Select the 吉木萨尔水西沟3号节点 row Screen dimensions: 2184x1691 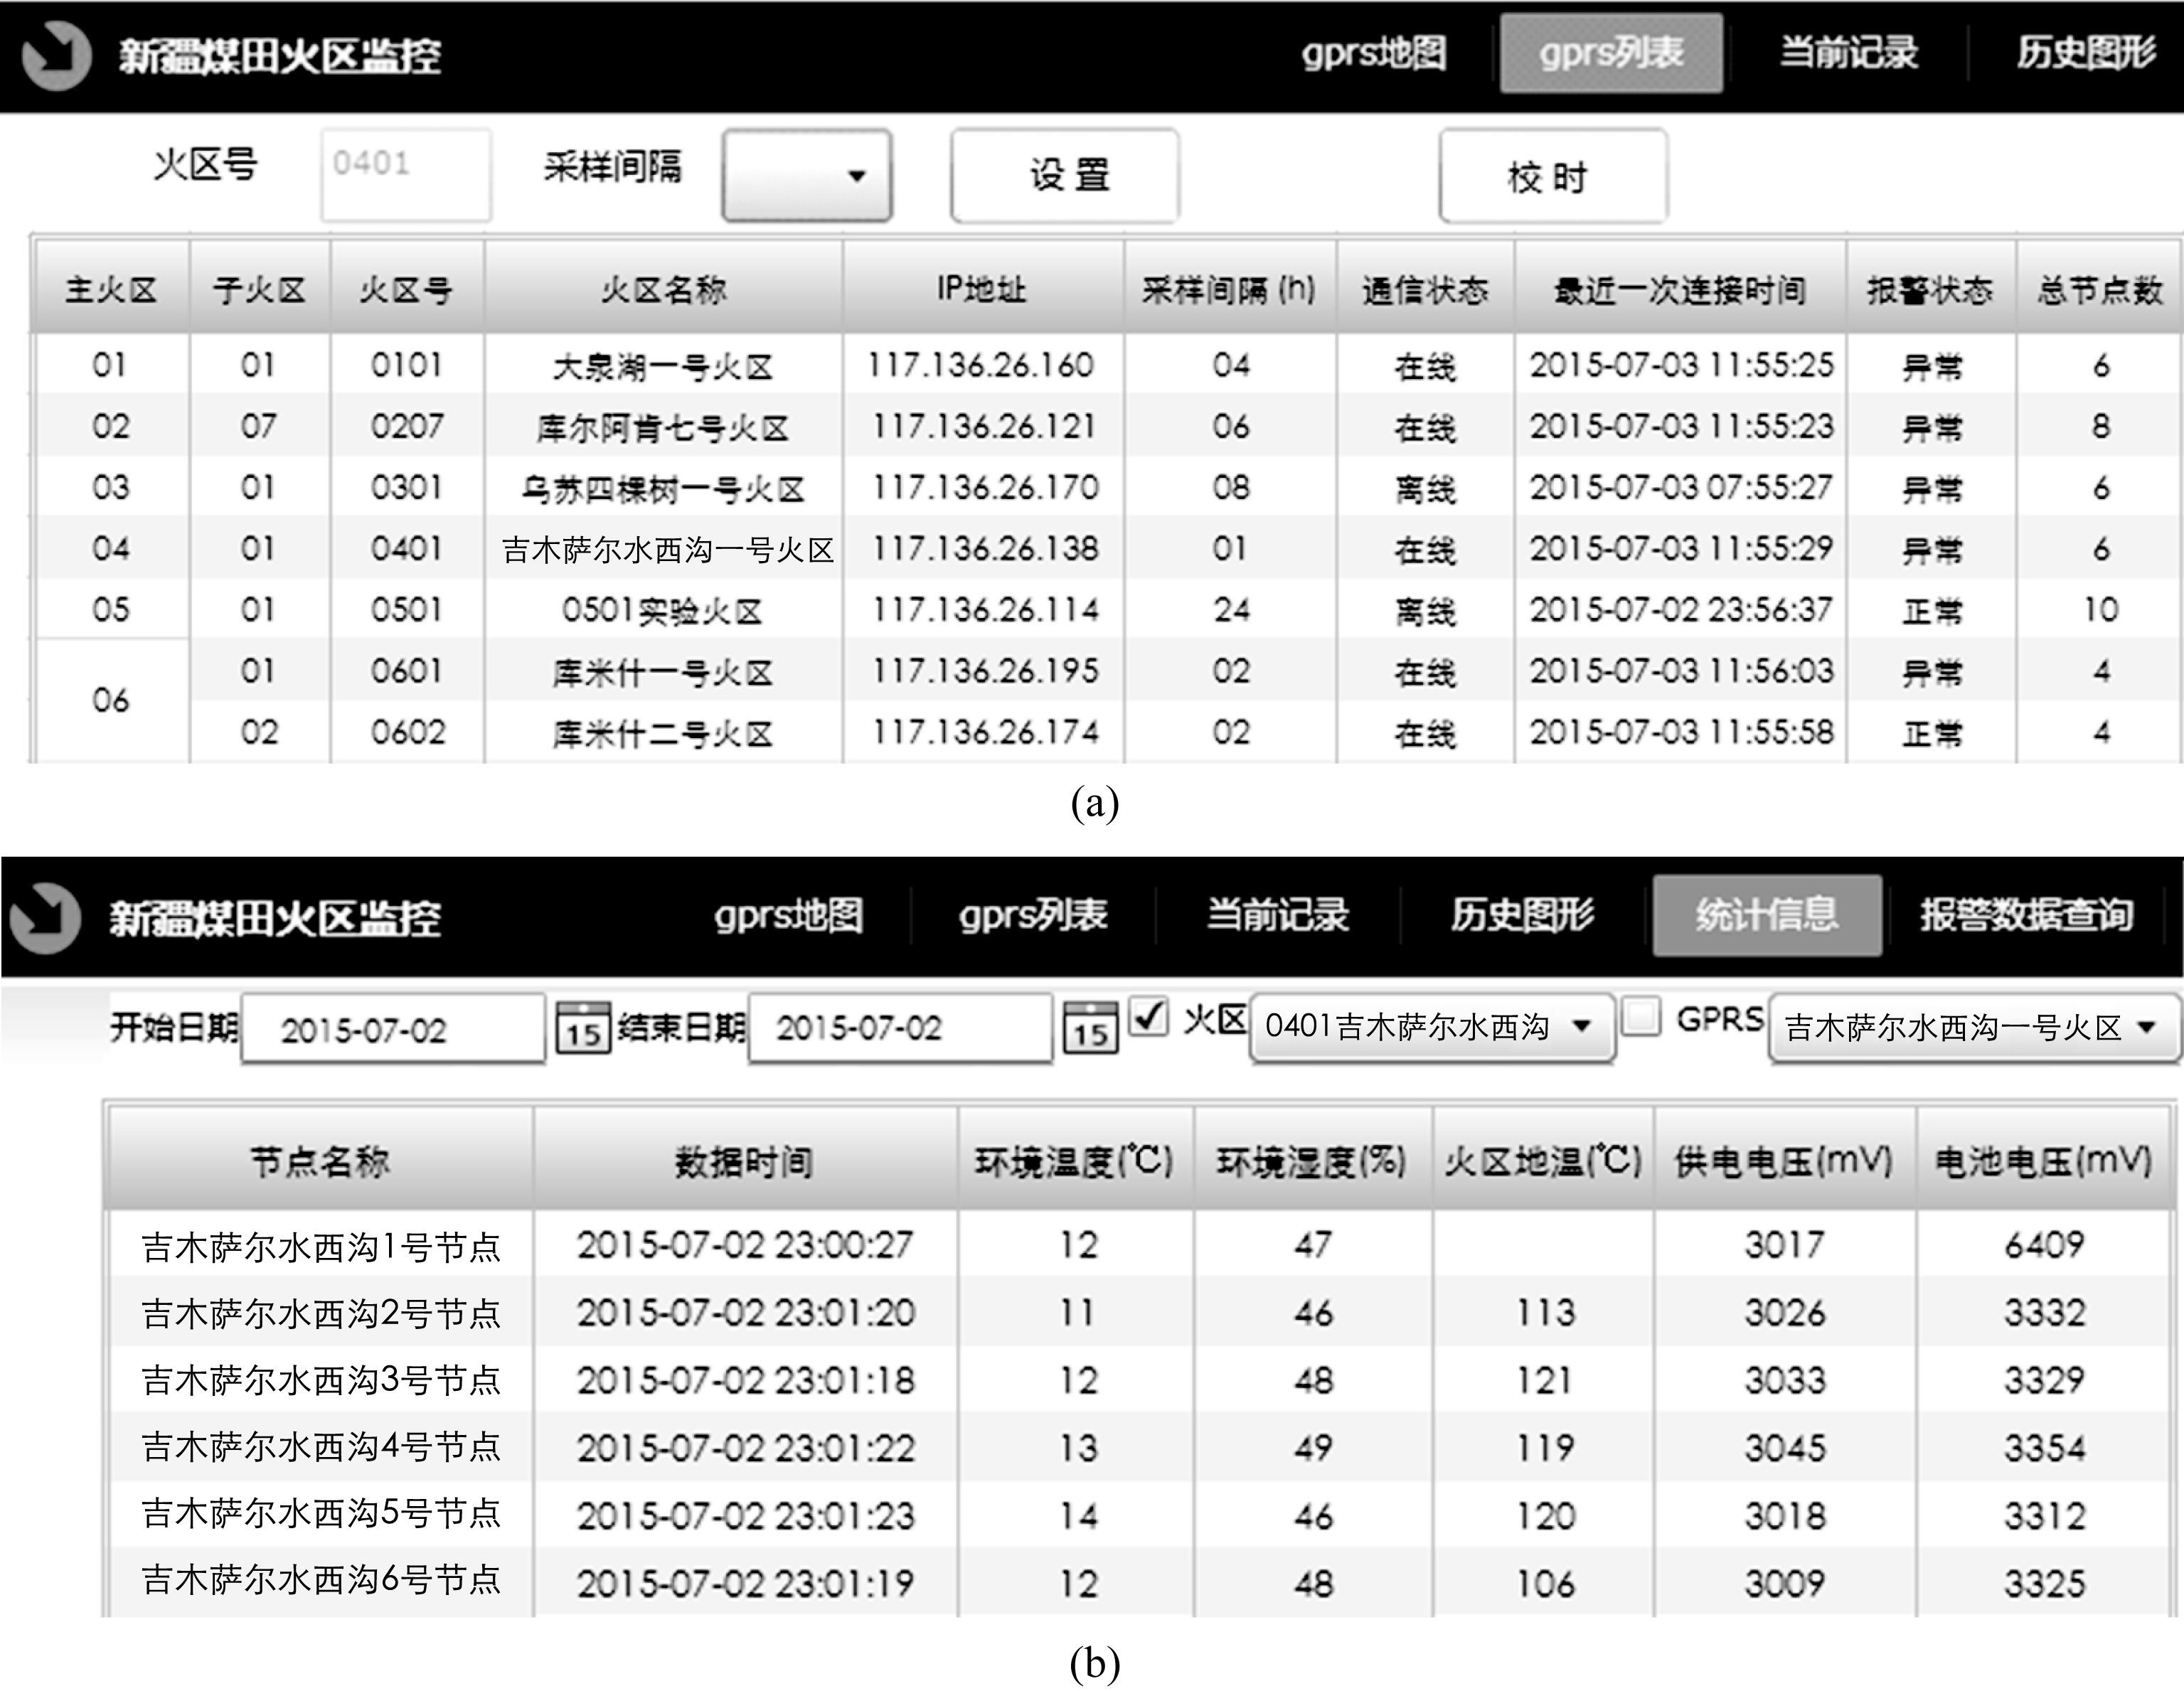click(320, 1380)
